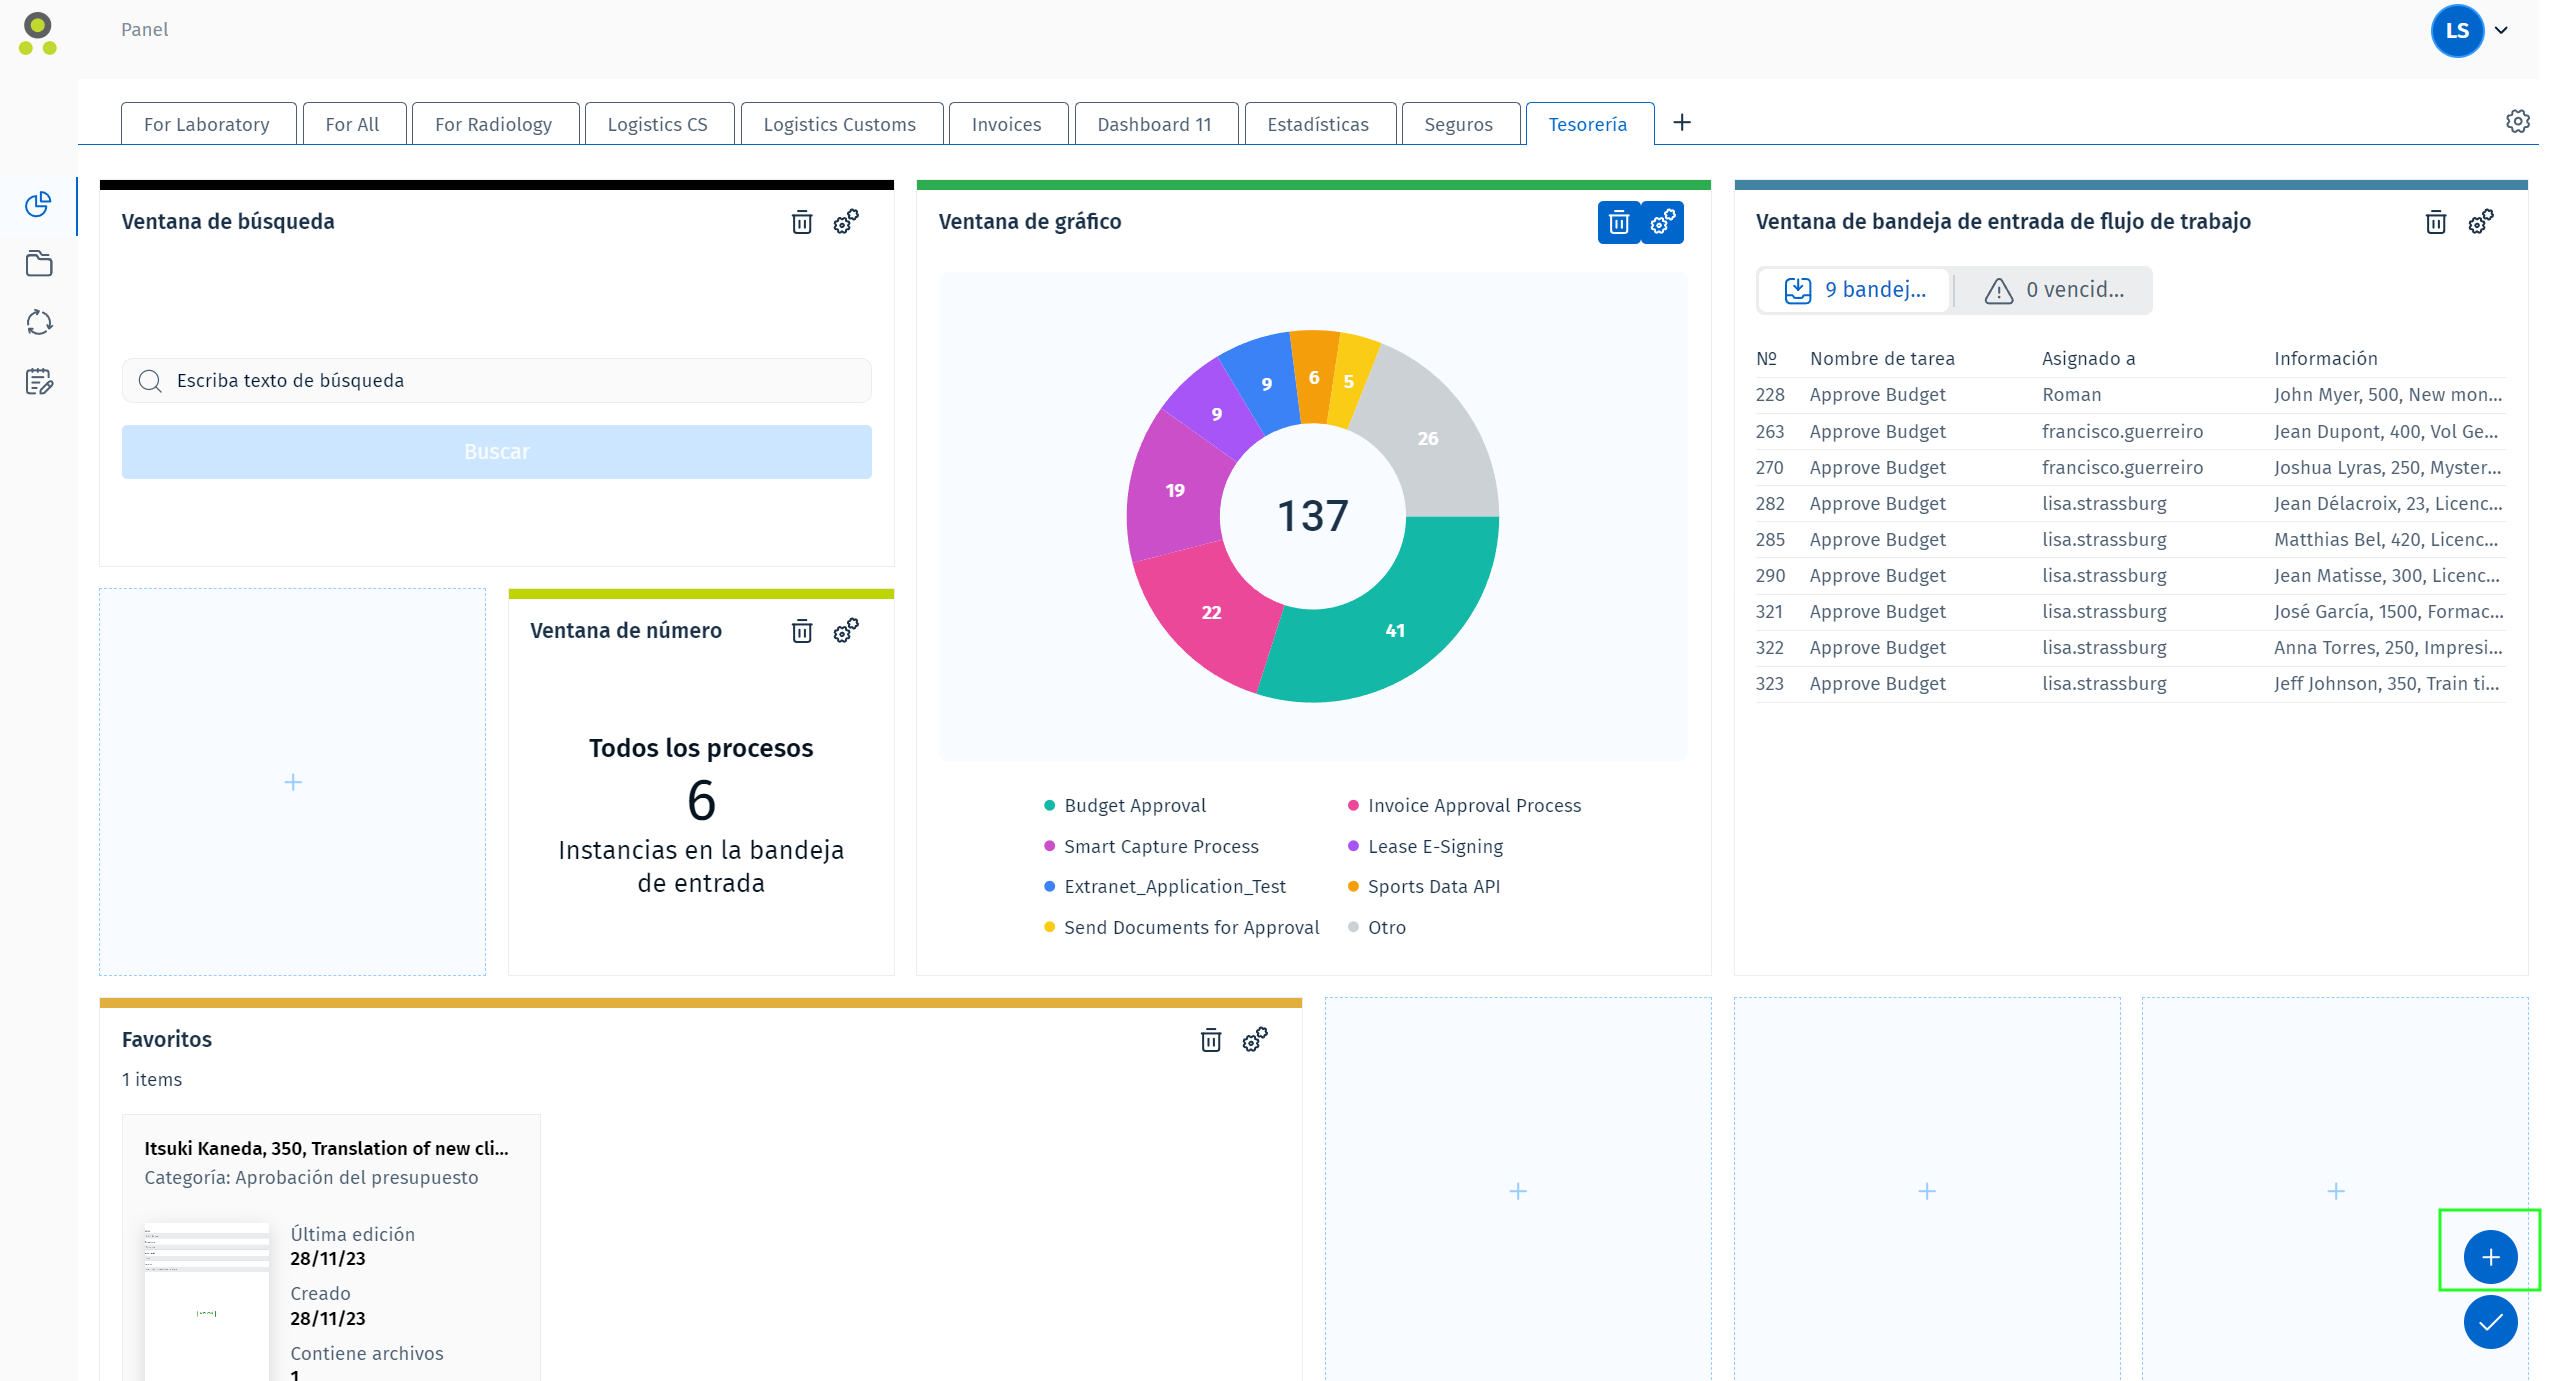2553x1381 pixels.
Task: Click the delete icon on Ventana de bandeja de entrada
Action: tap(2436, 221)
